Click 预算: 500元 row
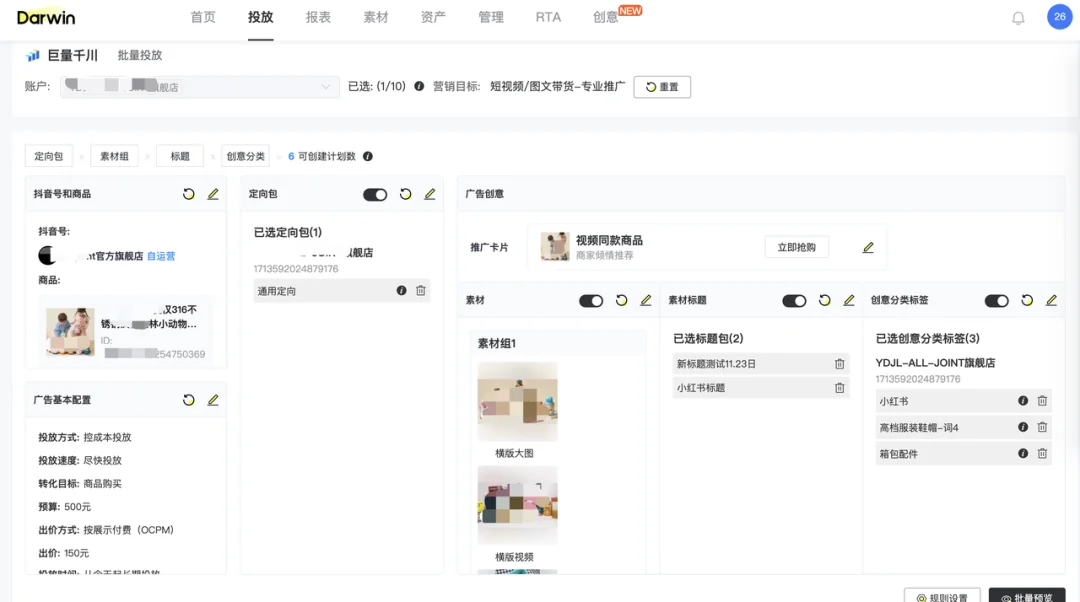1080x602 pixels. coord(65,507)
